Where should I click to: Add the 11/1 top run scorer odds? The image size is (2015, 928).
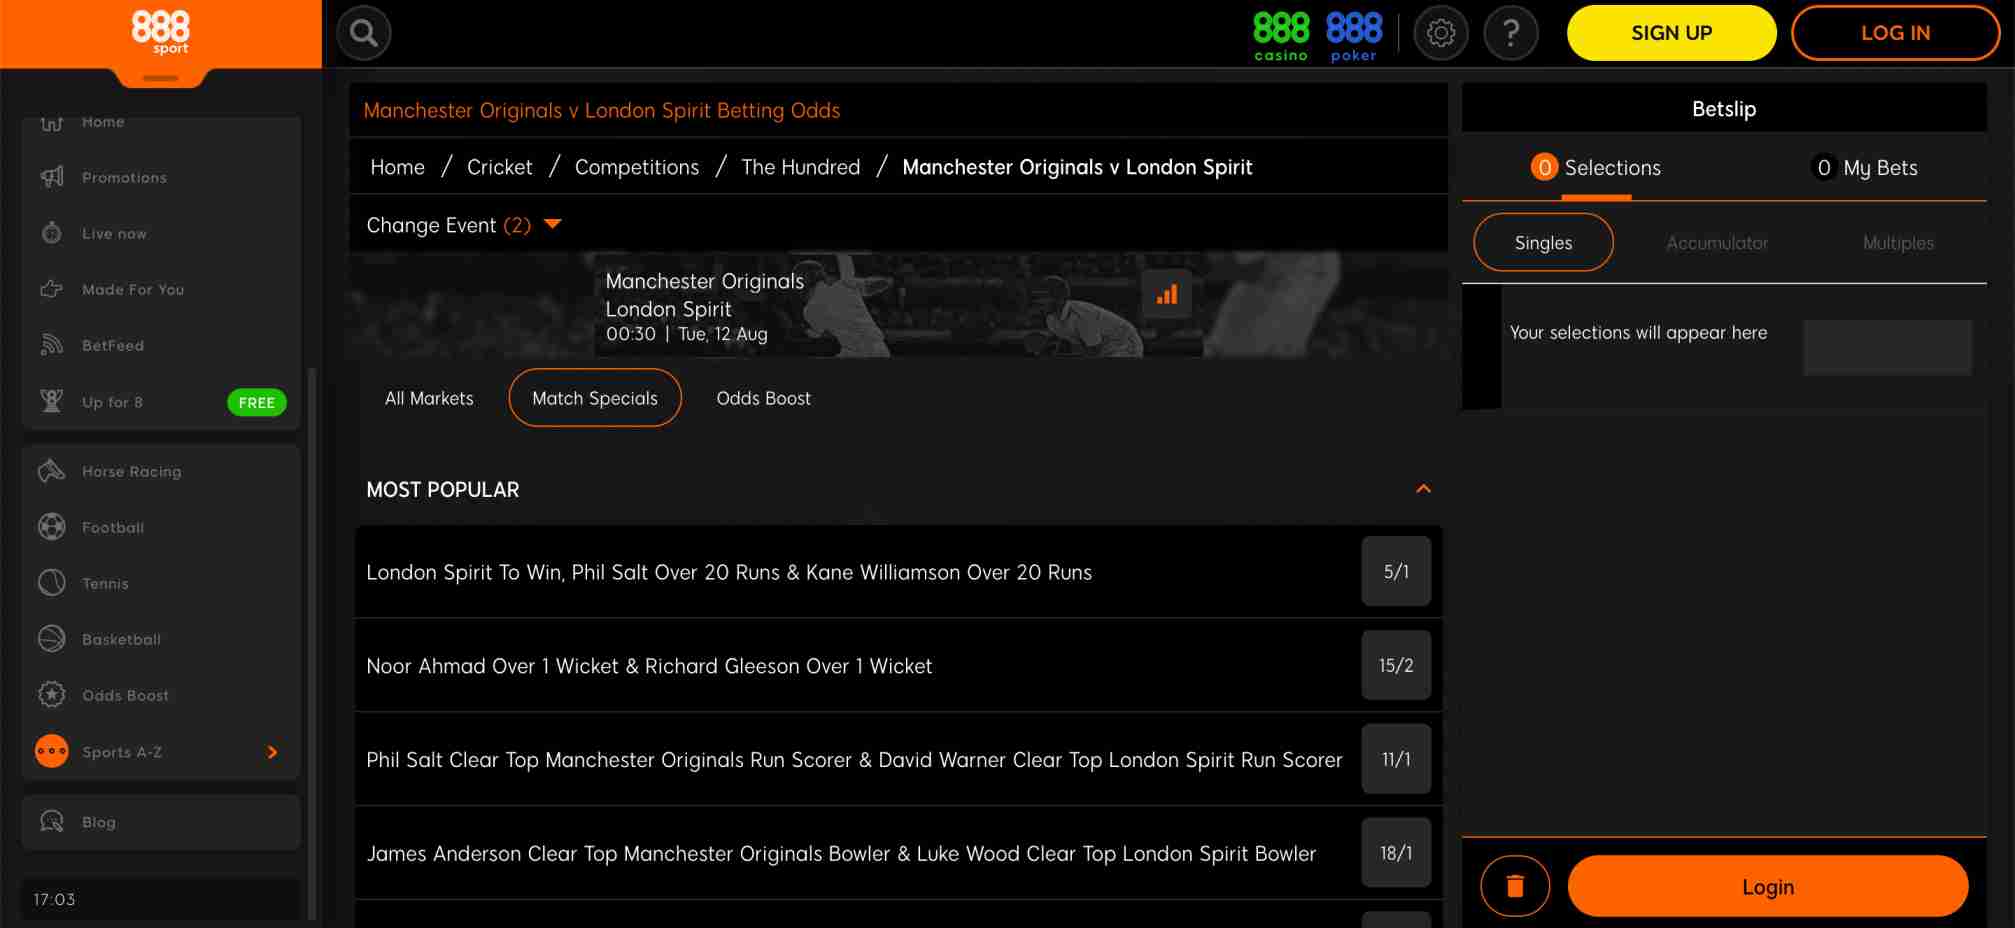pyautogui.click(x=1396, y=759)
